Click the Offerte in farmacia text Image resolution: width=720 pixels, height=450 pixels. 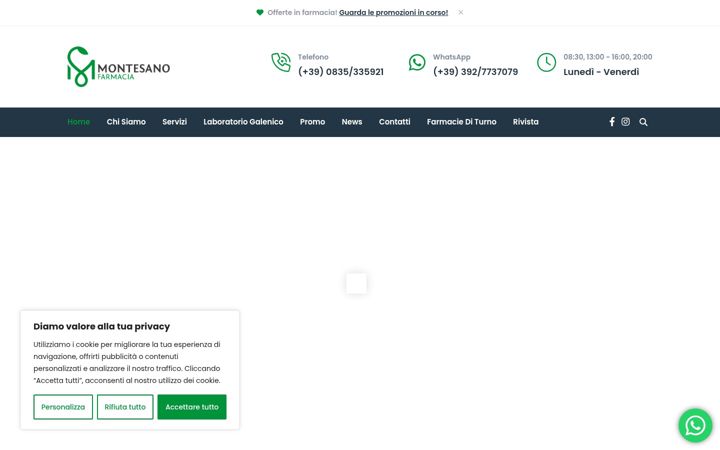(302, 12)
